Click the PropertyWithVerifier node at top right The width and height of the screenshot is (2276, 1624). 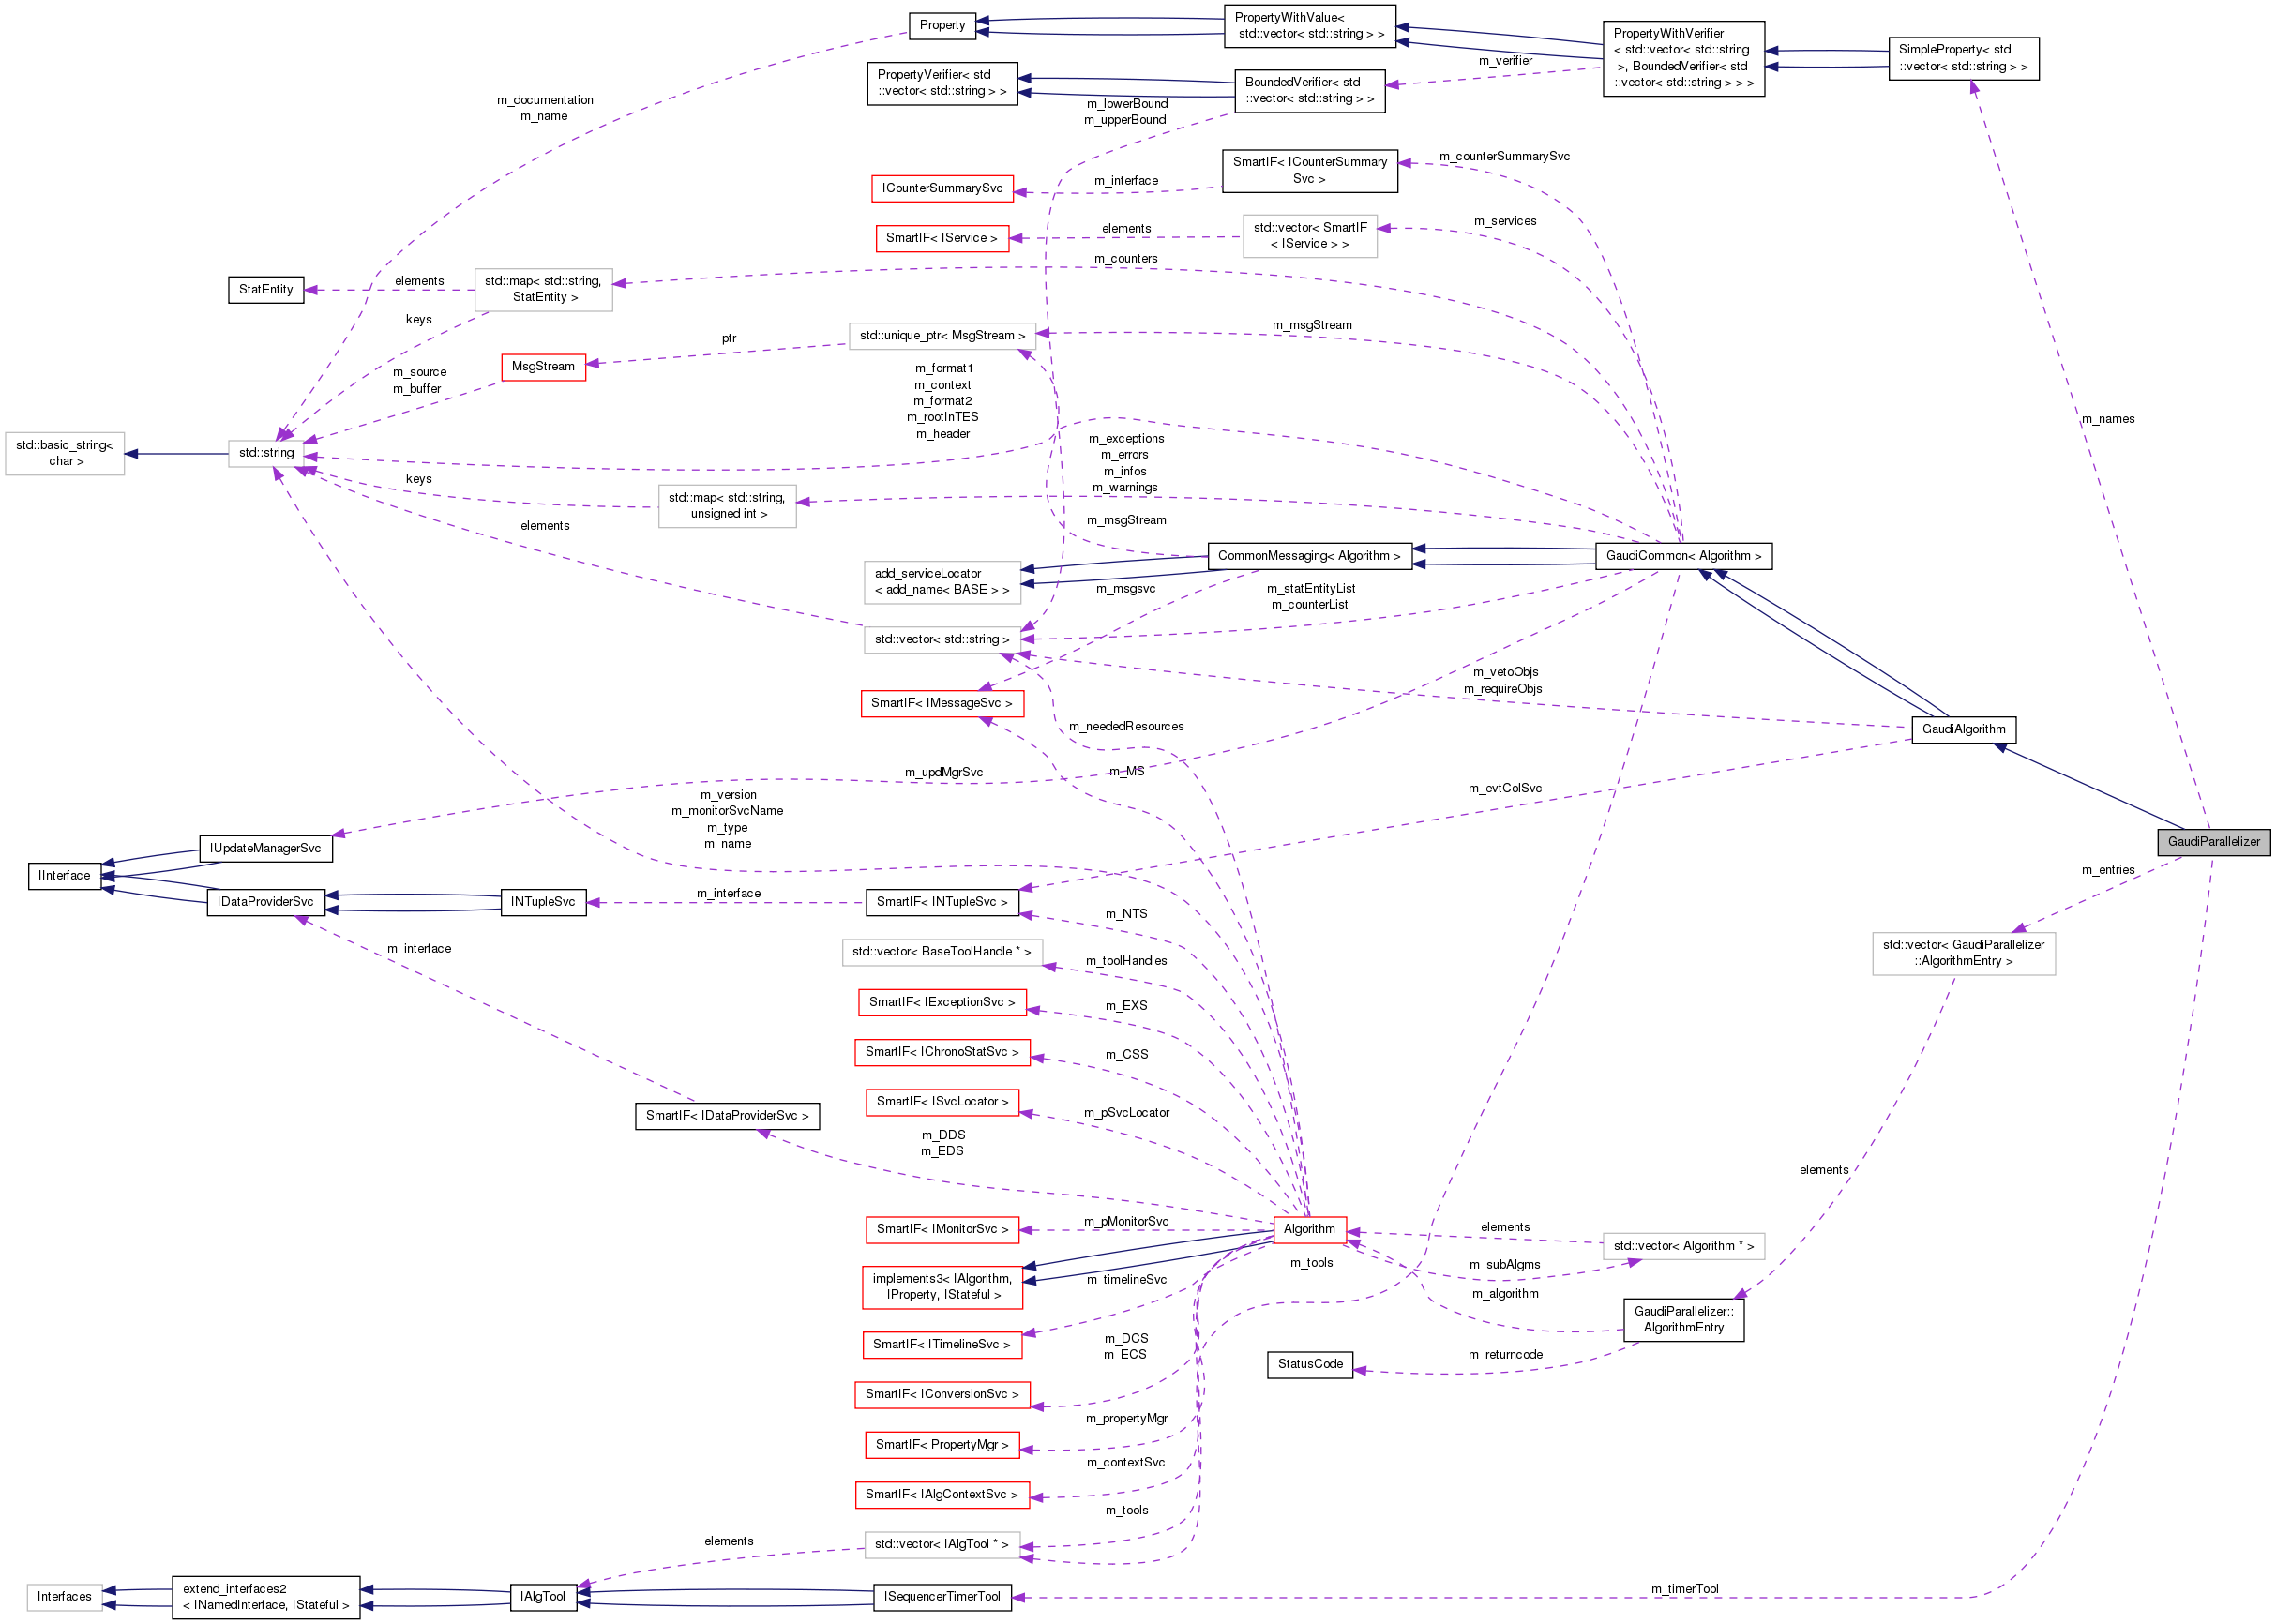(1684, 58)
